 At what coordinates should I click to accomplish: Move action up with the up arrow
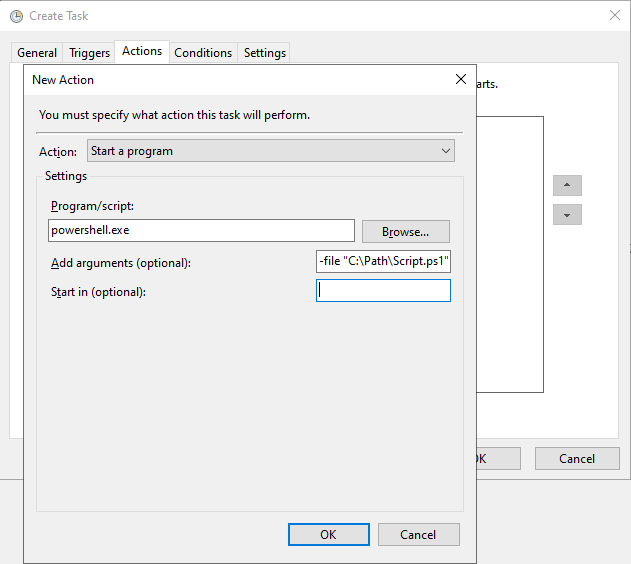(x=567, y=185)
